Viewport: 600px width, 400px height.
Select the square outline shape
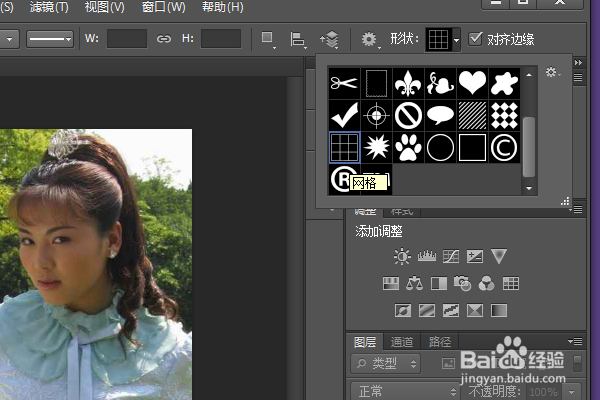[x=472, y=147]
